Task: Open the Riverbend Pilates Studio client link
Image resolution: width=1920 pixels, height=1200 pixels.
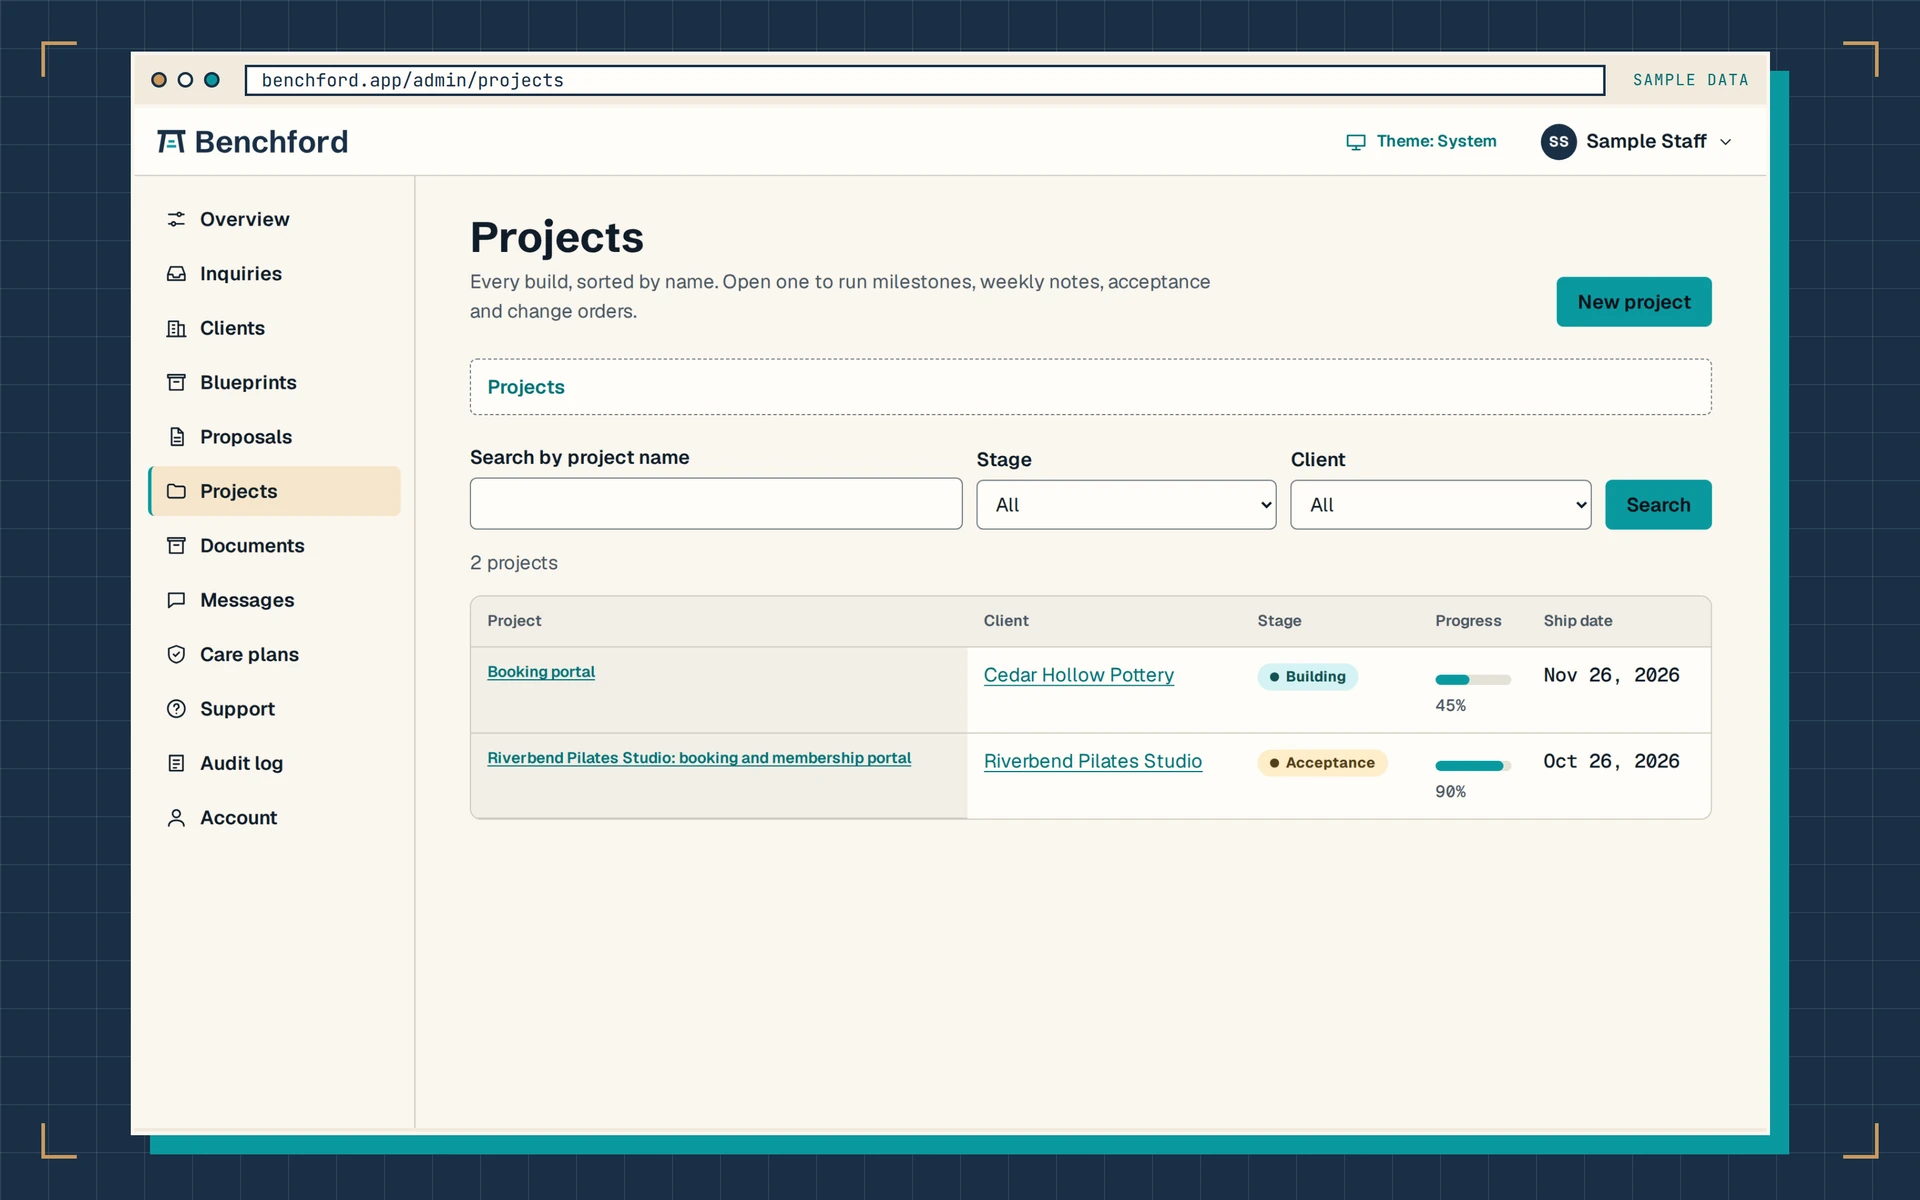Action: coord(1092,761)
